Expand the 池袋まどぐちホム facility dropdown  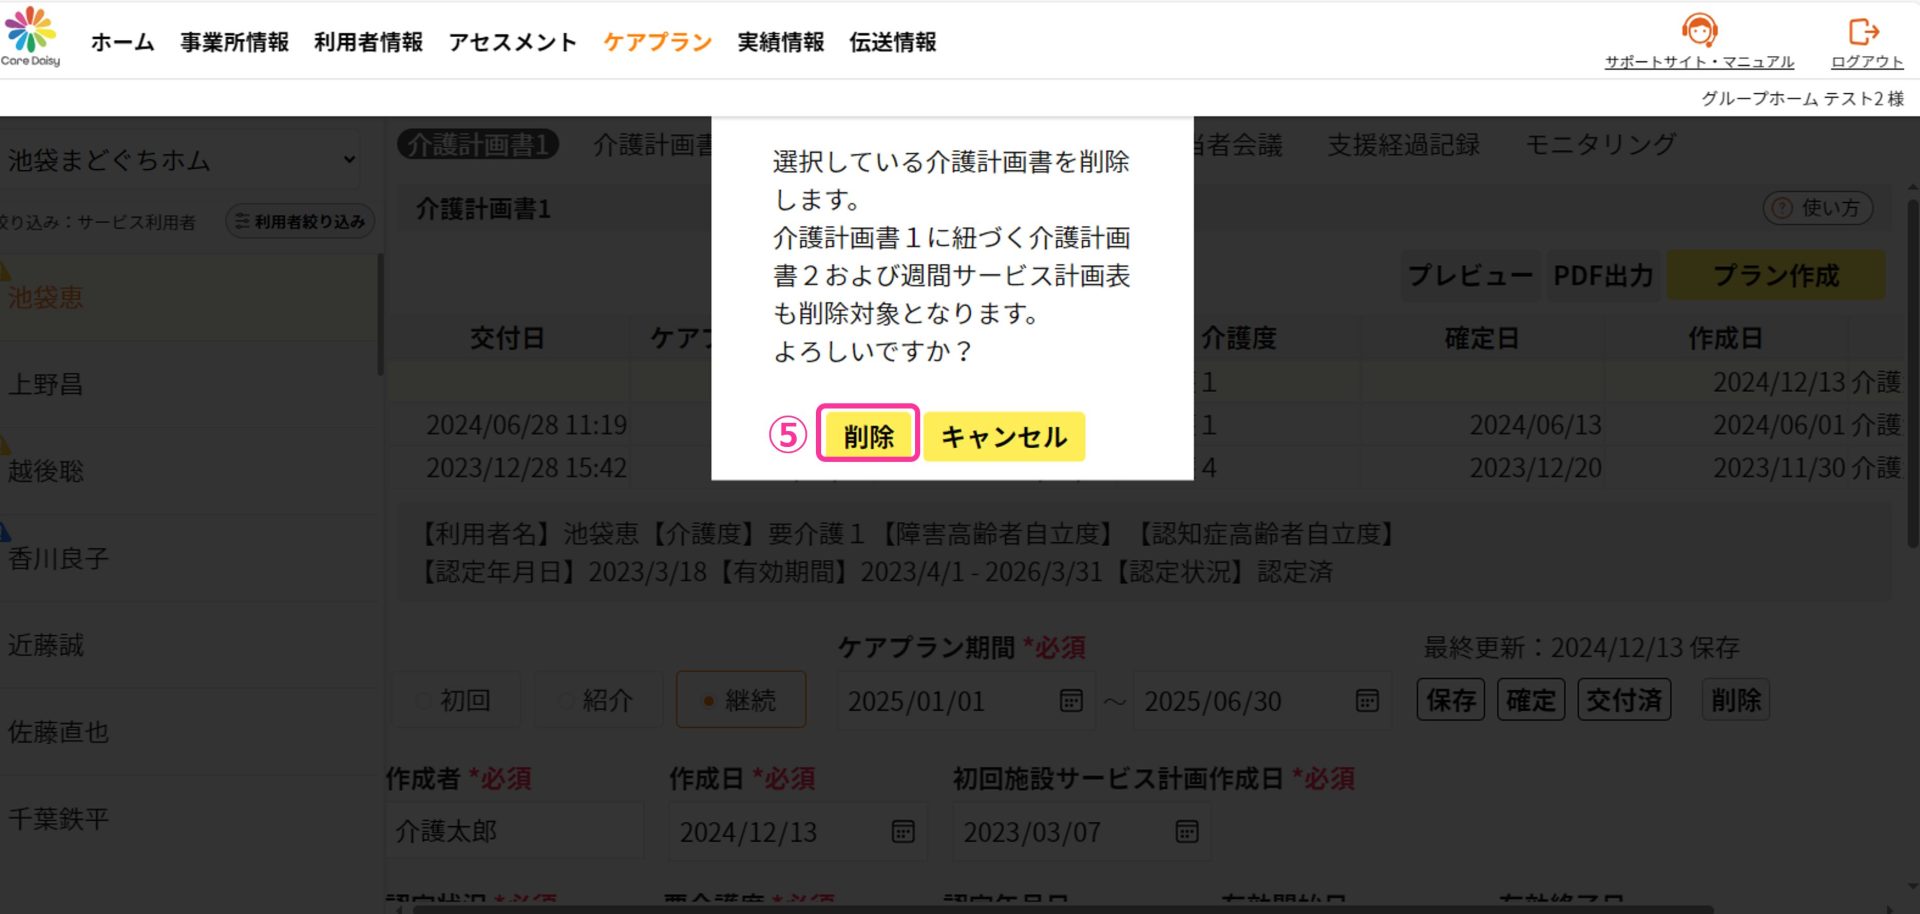180,160
